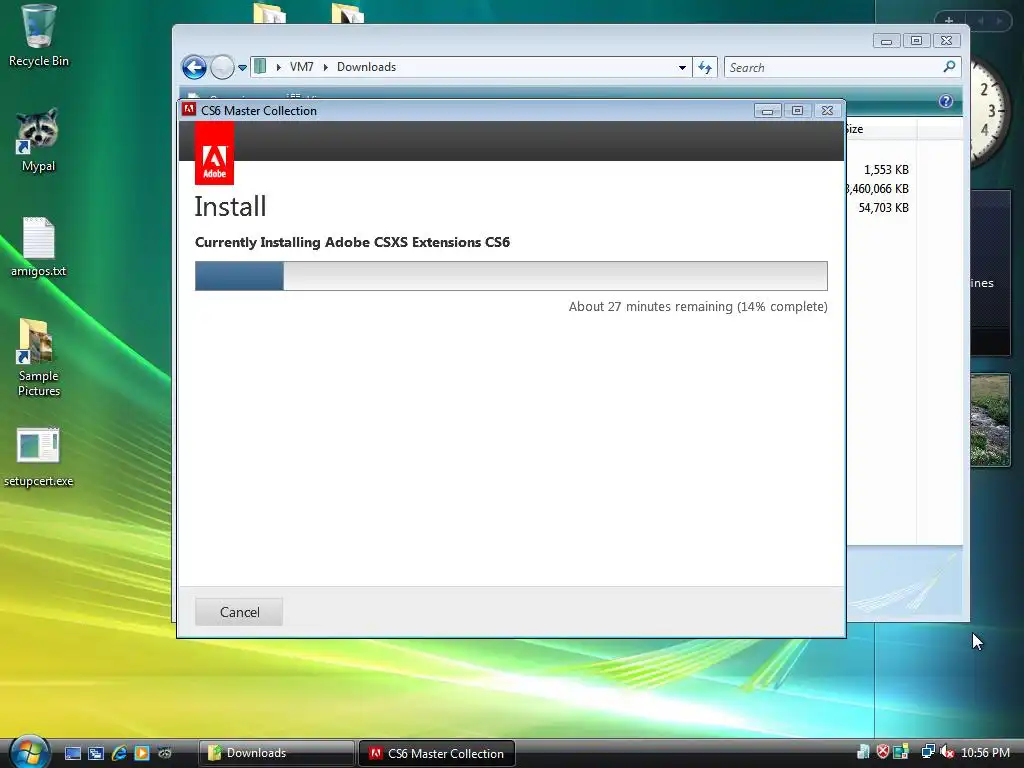Viewport: 1024px width, 768px height.
Task: Click the colored-squares tray icon near network
Action: coord(901,752)
